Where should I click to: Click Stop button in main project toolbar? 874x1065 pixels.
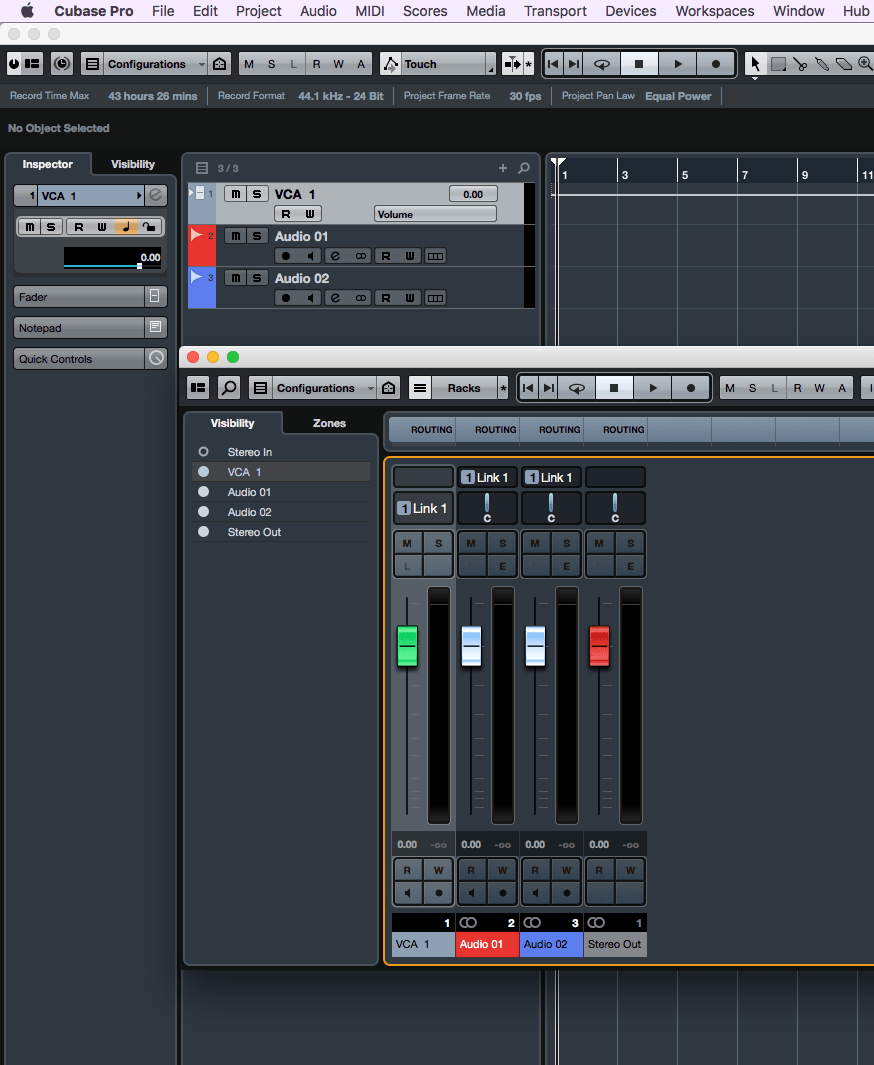(x=639, y=64)
